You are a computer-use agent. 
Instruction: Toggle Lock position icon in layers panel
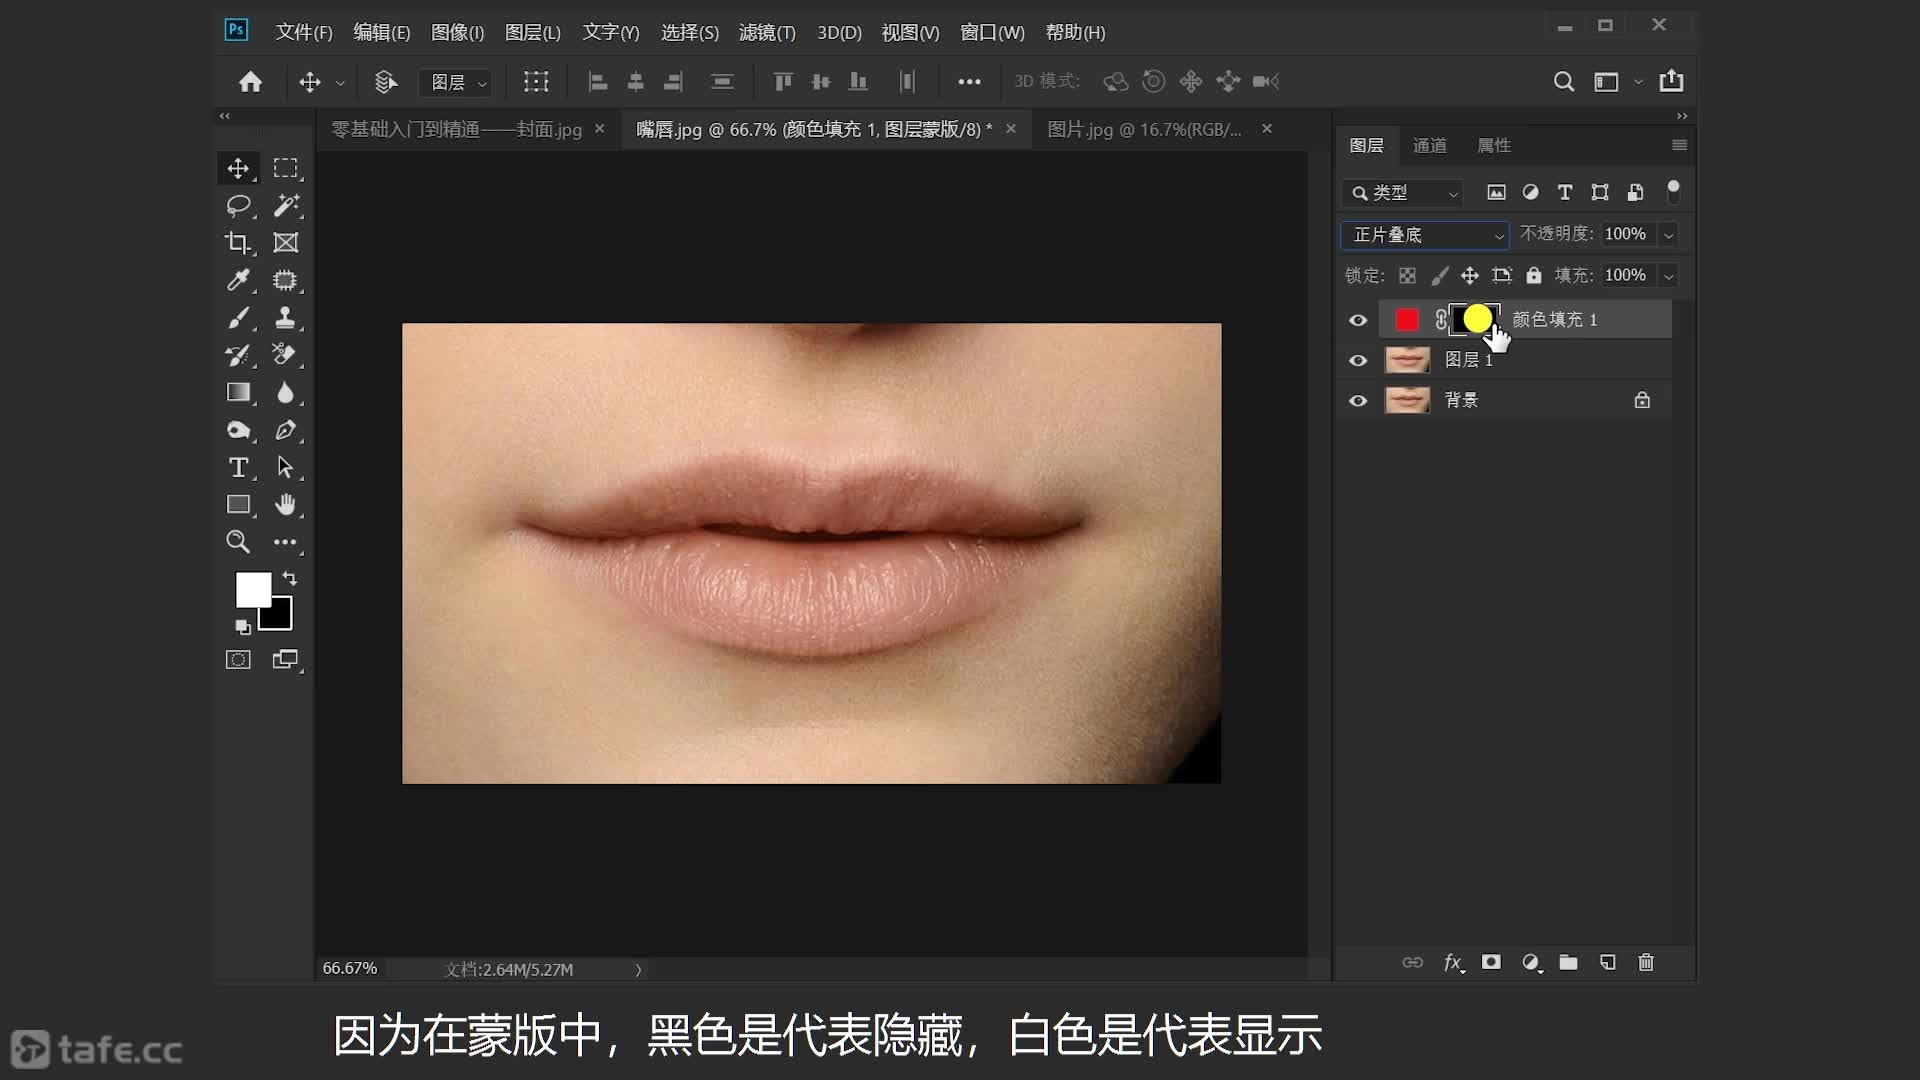(x=1470, y=275)
